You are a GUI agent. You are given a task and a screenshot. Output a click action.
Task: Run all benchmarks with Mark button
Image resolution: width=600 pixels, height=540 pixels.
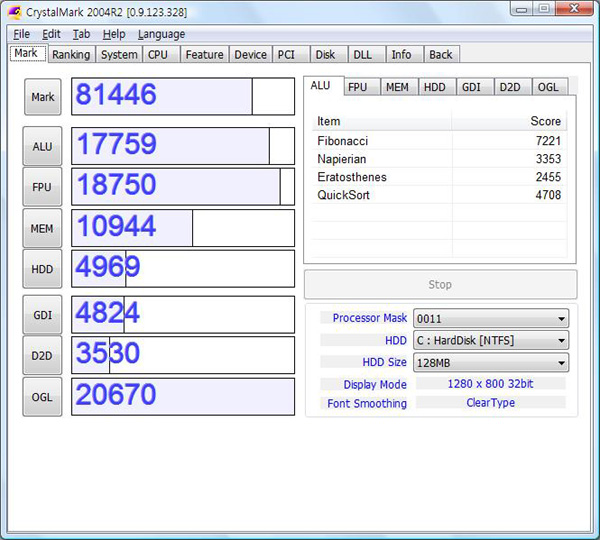pos(42,97)
